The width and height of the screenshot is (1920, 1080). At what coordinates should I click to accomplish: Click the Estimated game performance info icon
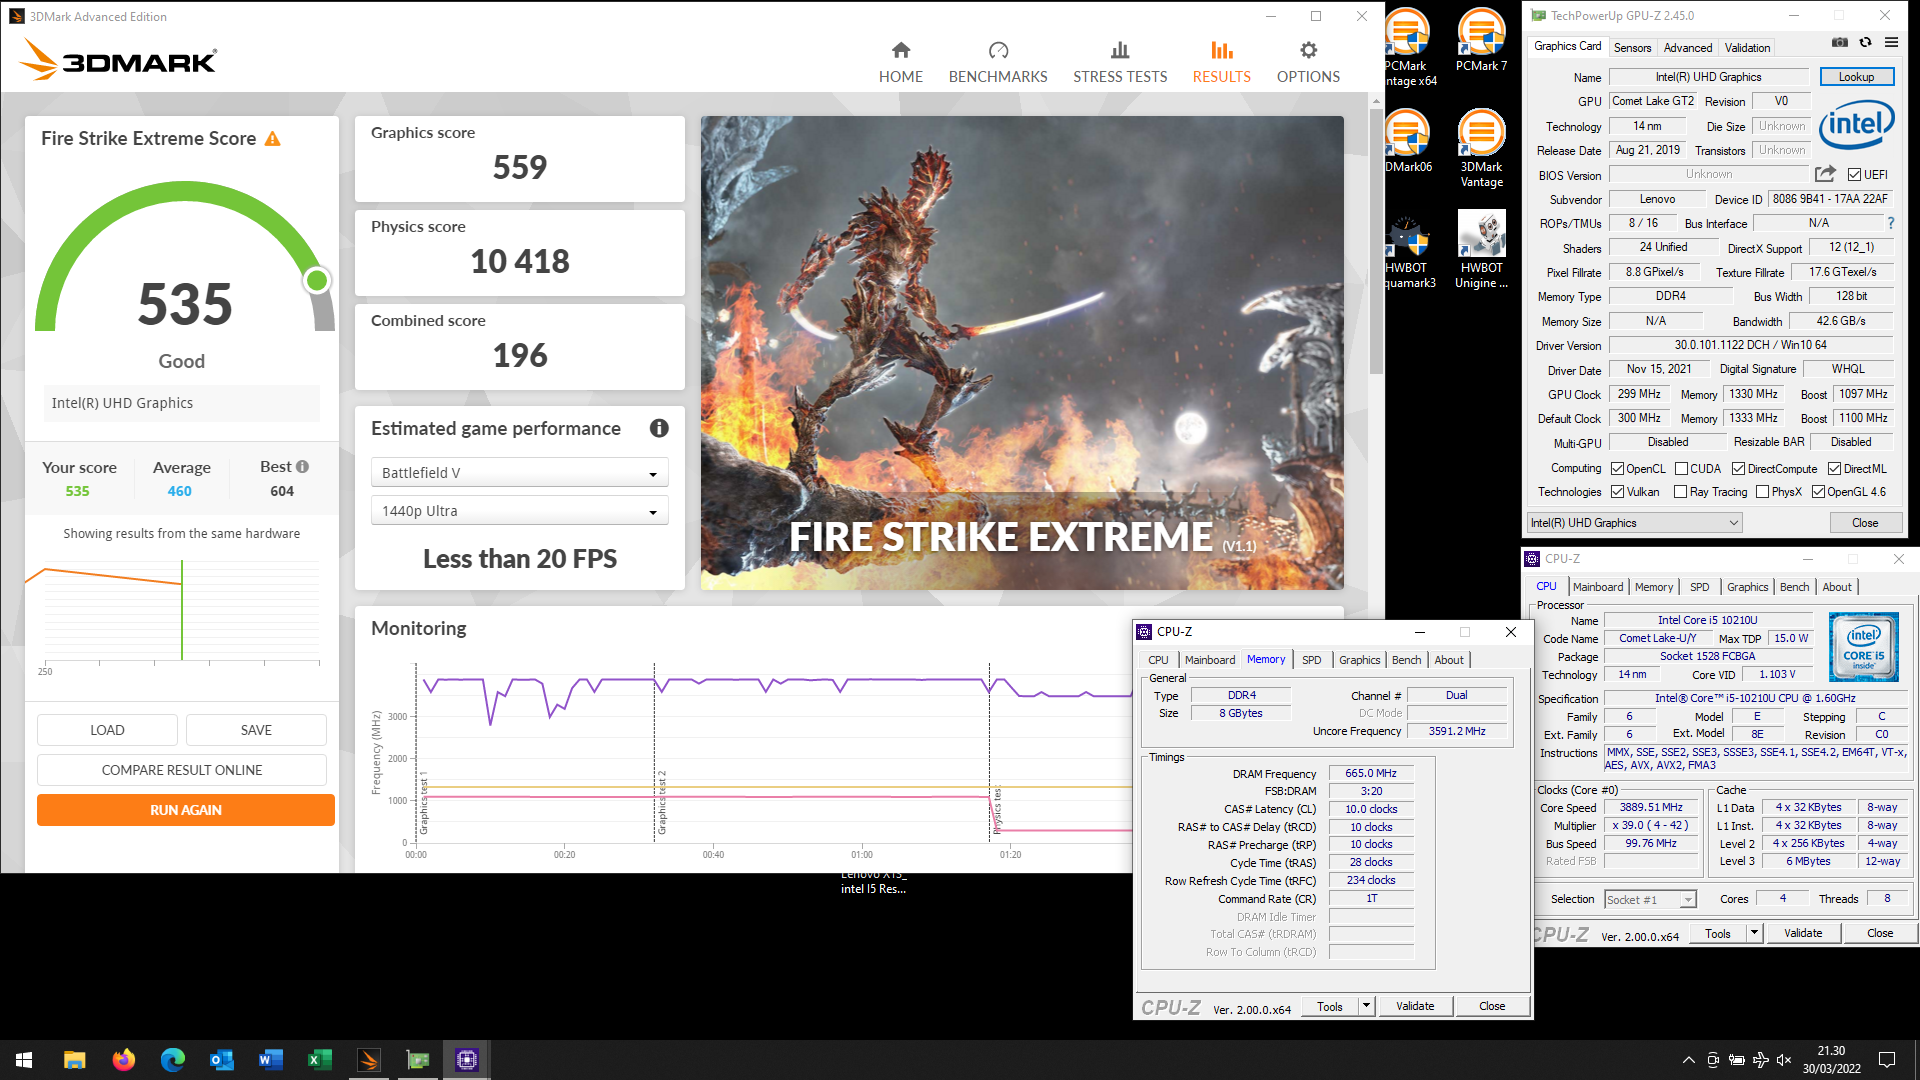pyautogui.click(x=659, y=428)
